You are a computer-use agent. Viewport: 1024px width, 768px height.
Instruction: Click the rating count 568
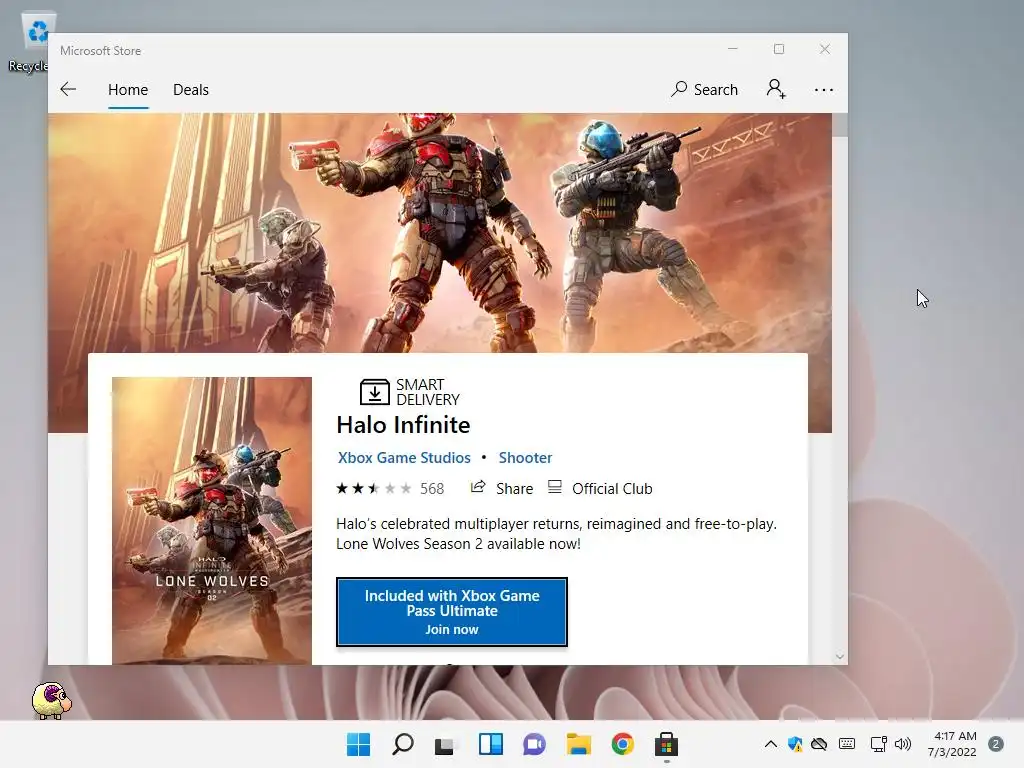pyautogui.click(x=432, y=488)
